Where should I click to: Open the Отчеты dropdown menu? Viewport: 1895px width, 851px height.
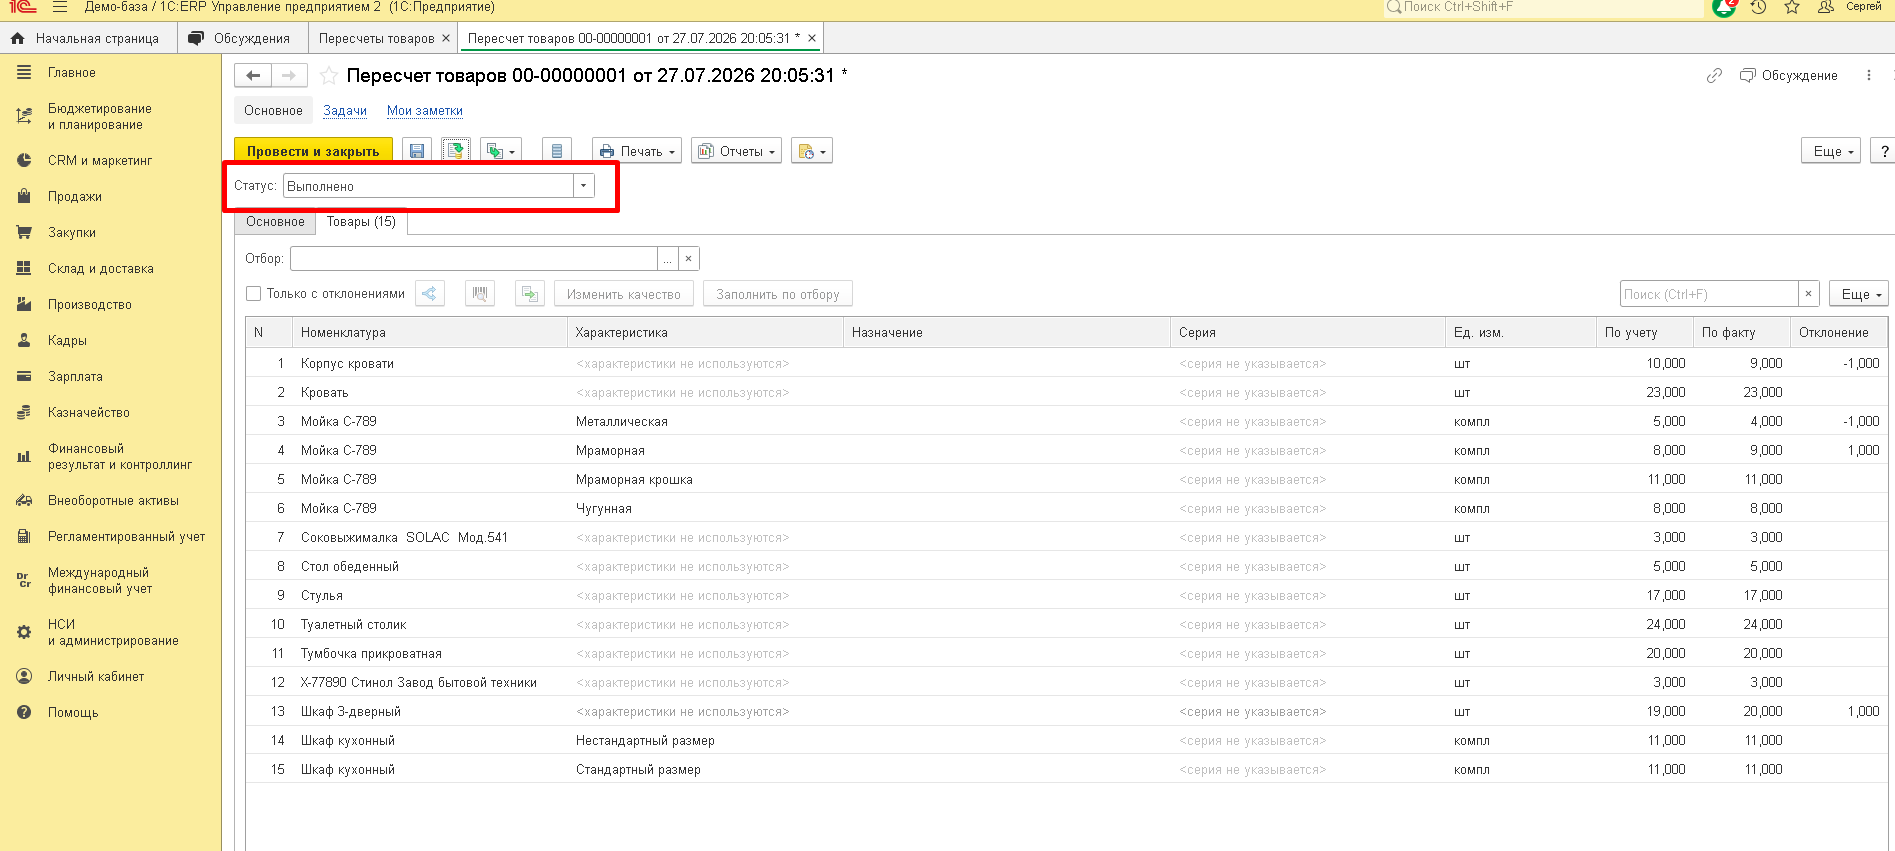[737, 151]
